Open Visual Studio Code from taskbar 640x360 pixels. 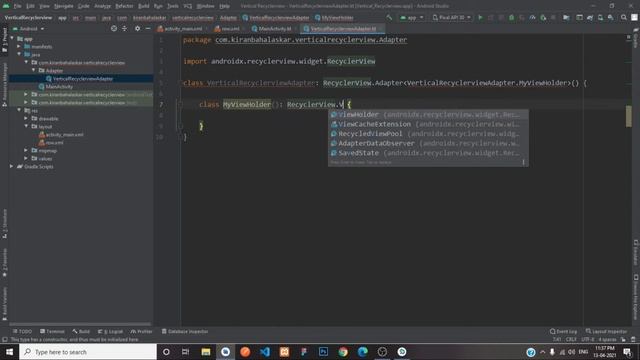[x=264, y=352]
